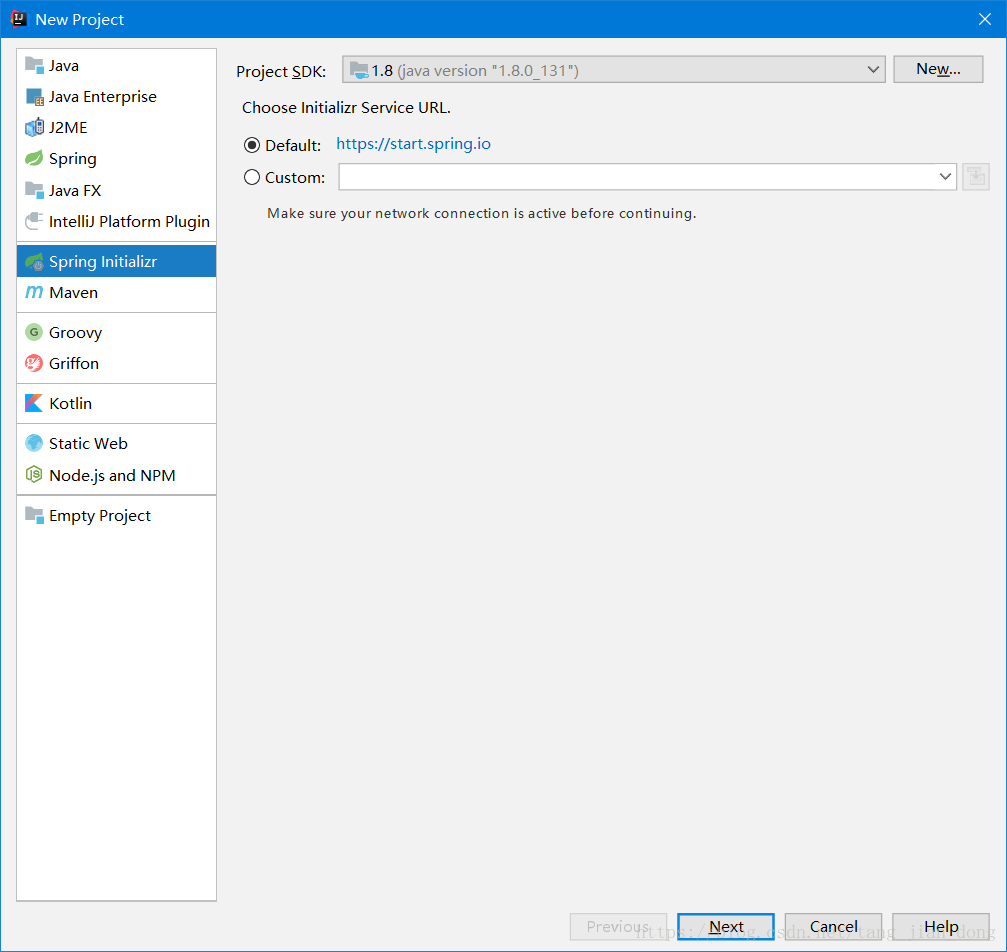Click the Node.js hexagon icon
The width and height of the screenshot is (1007, 952).
(34, 475)
